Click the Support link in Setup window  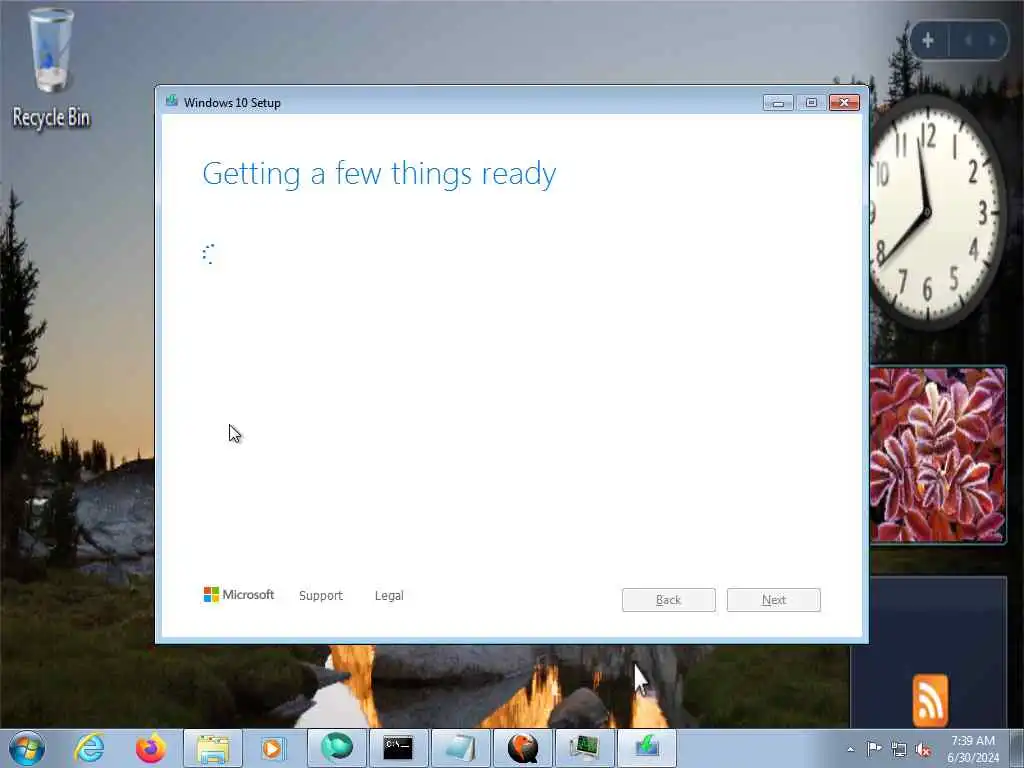(321, 596)
